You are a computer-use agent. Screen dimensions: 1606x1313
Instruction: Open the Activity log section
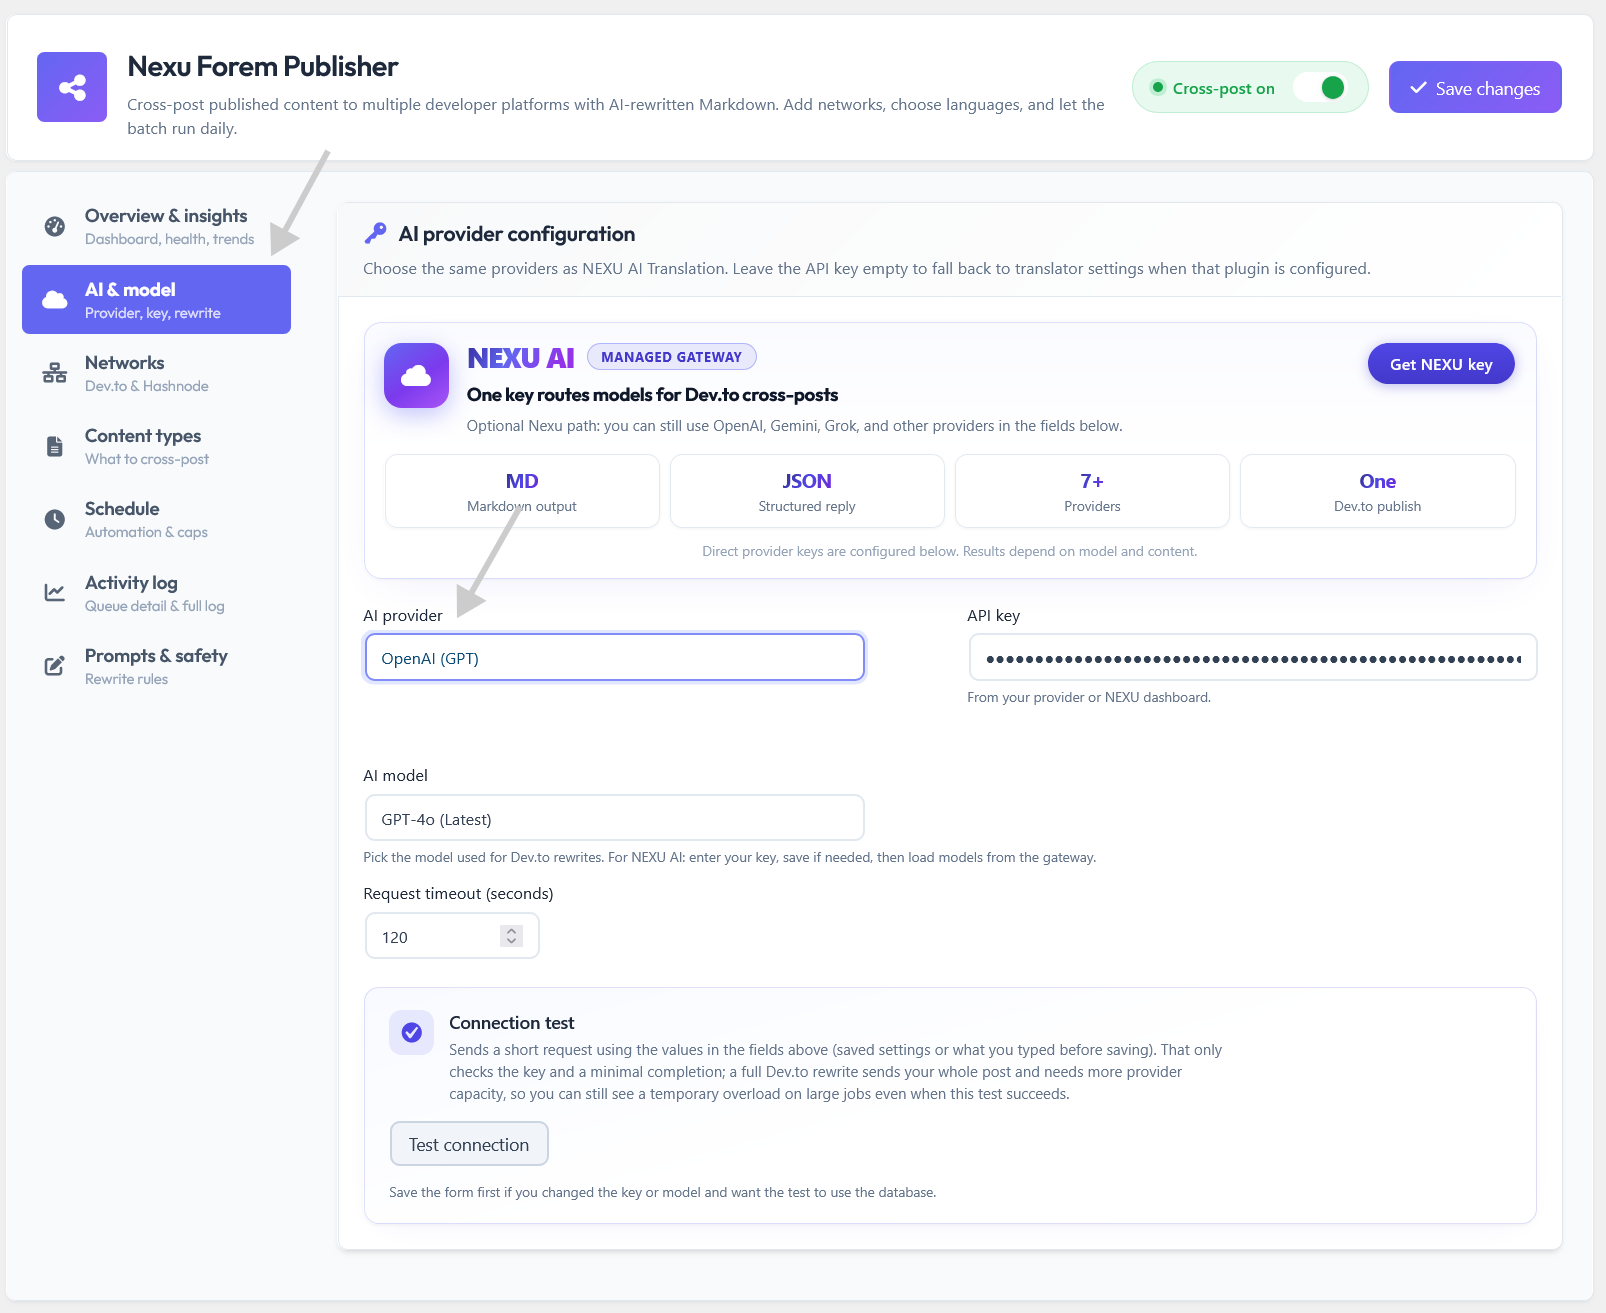157,593
